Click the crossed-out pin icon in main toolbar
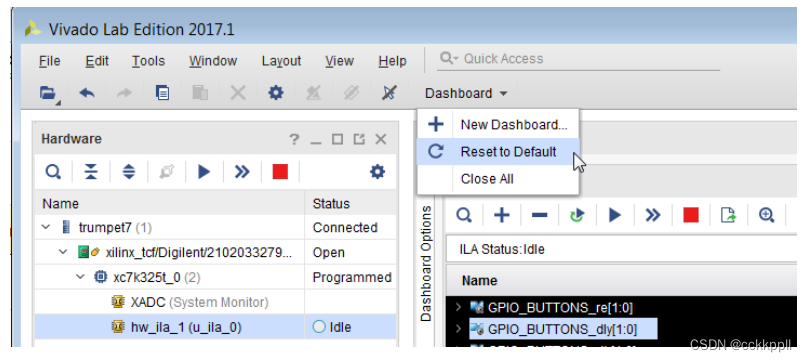This screenshot has height=362, width=807. [x=389, y=93]
